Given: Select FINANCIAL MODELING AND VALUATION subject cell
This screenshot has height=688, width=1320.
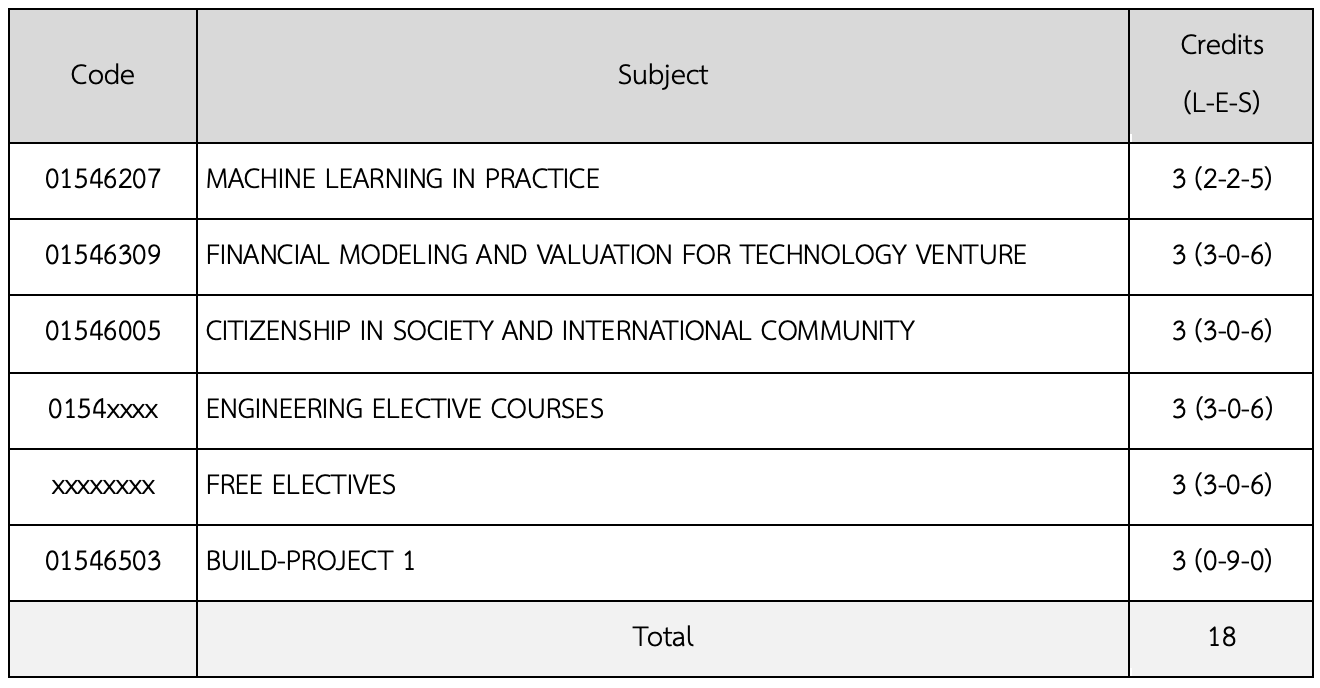Looking at the screenshot, I should coord(616,255).
